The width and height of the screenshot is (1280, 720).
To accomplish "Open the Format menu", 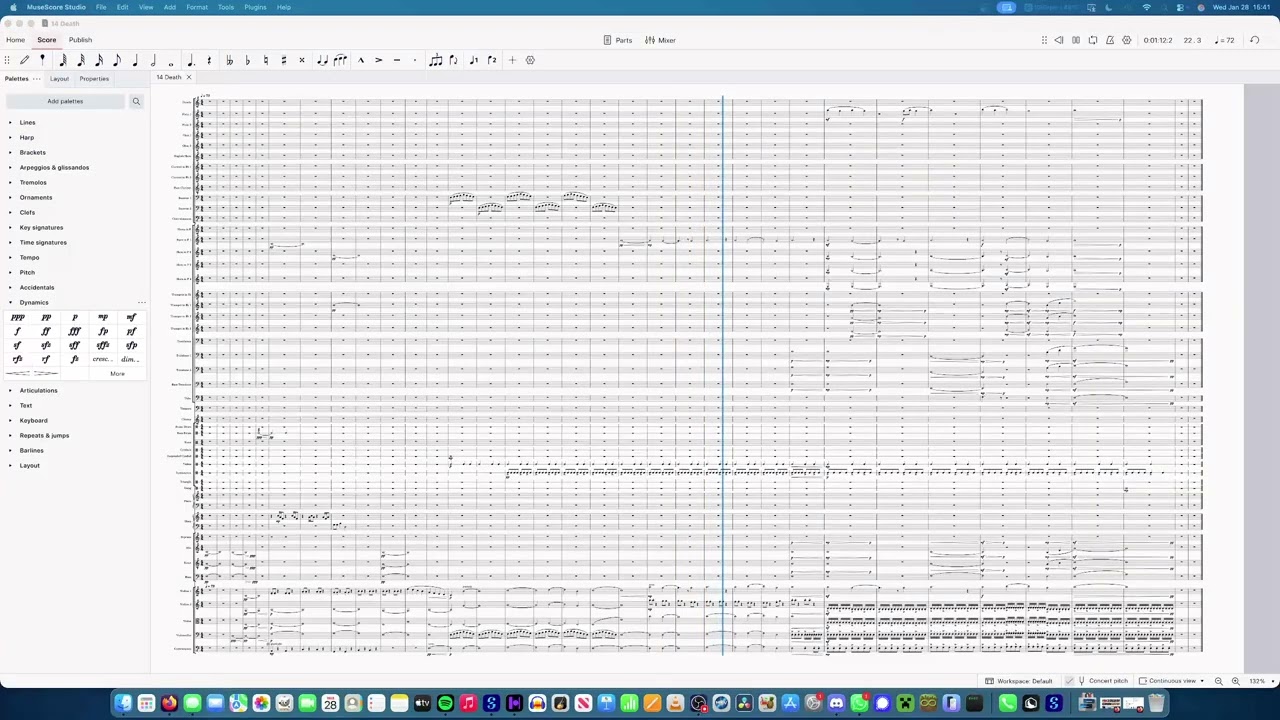I will point(197,7).
